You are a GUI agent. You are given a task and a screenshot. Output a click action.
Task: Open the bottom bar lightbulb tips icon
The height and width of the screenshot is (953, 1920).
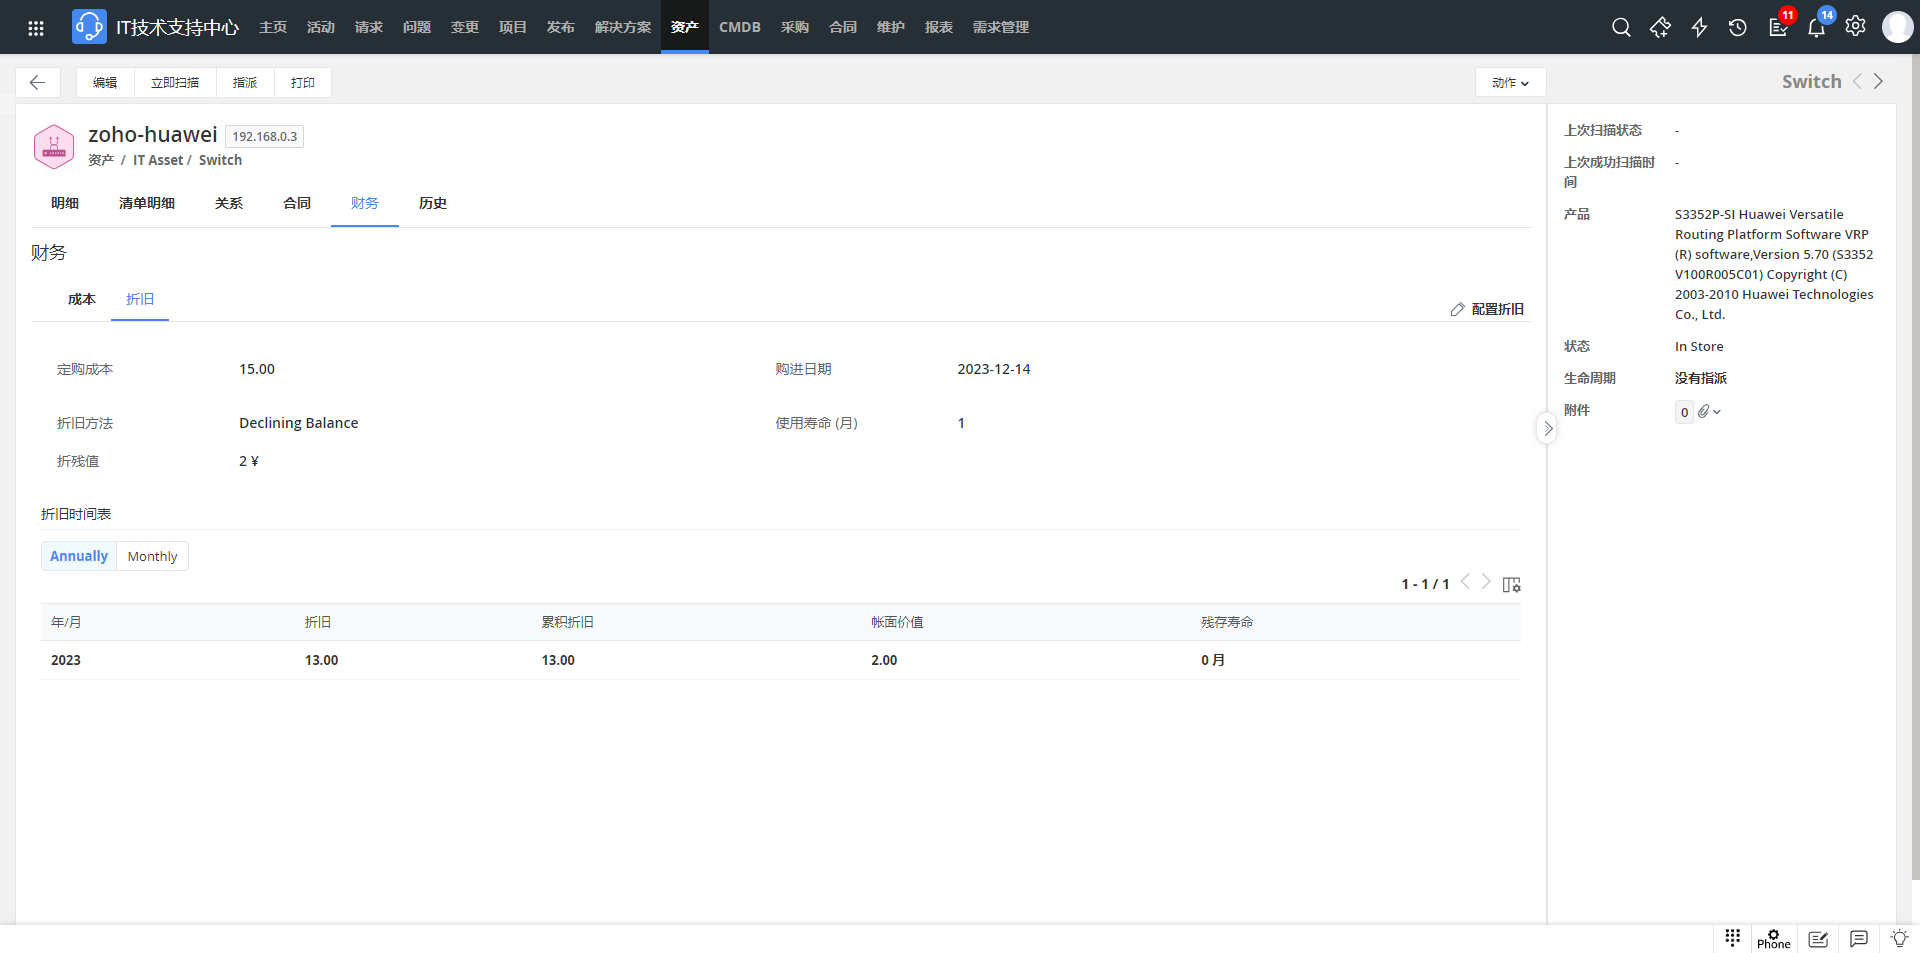pyautogui.click(x=1899, y=939)
